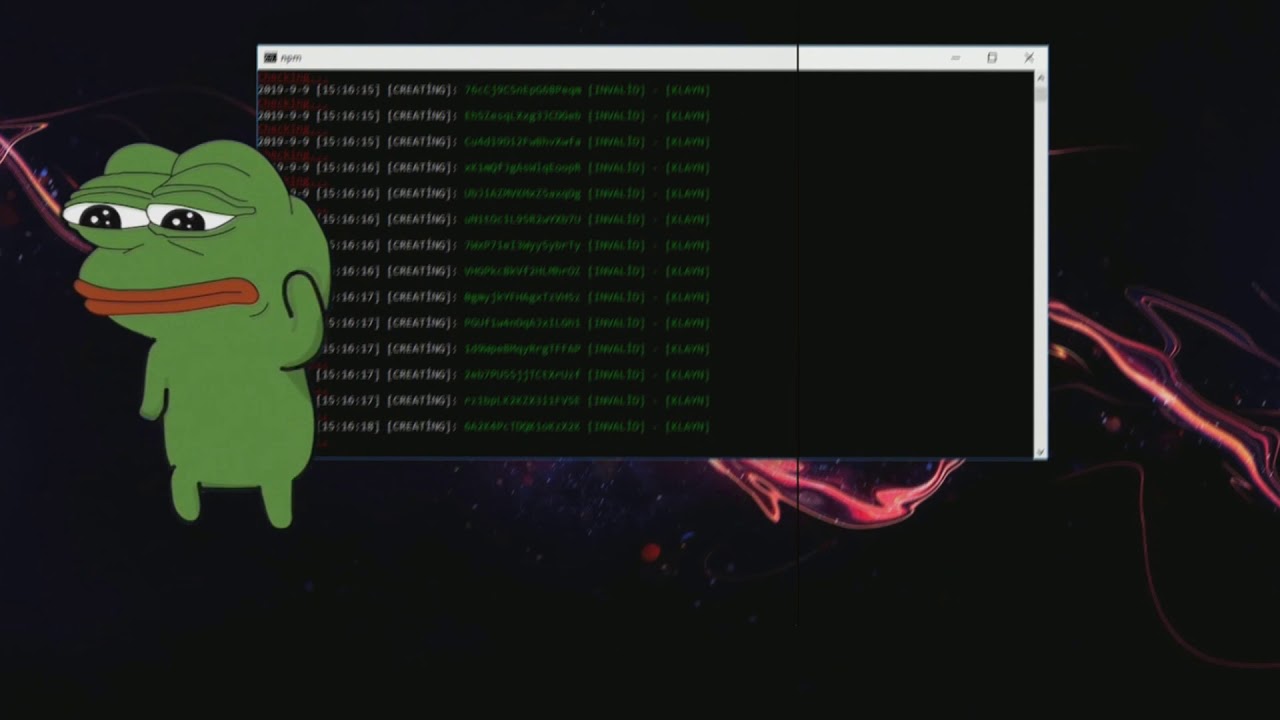Click the command prompt icon in the npm title bar
Viewport: 1280px width, 720px height.
(270, 58)
